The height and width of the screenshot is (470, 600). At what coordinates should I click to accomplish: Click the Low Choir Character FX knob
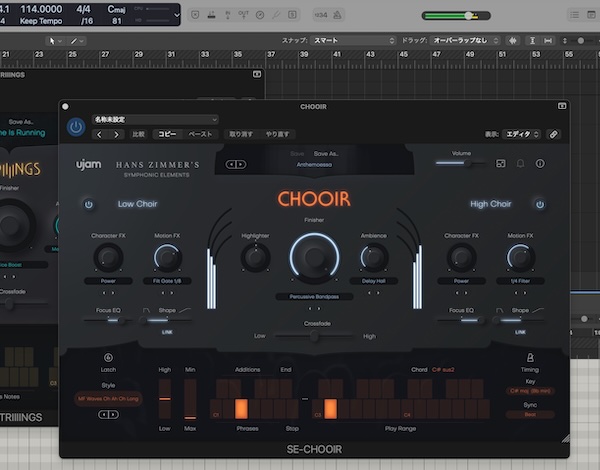[108, 257]
